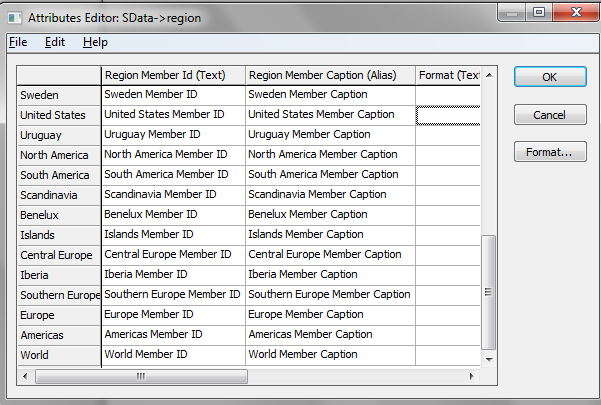Image resolution: width=601 pixels, height=405 pixels.
Task: Click the World Member ID cell
Action: pyautogui.click(x=173, y=355)
